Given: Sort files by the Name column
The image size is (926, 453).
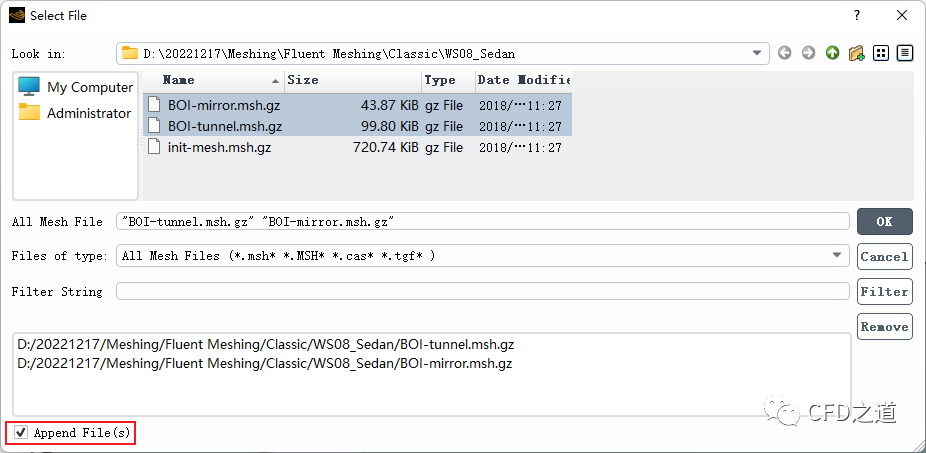Looking at the screenshot, I should [213, 80].
